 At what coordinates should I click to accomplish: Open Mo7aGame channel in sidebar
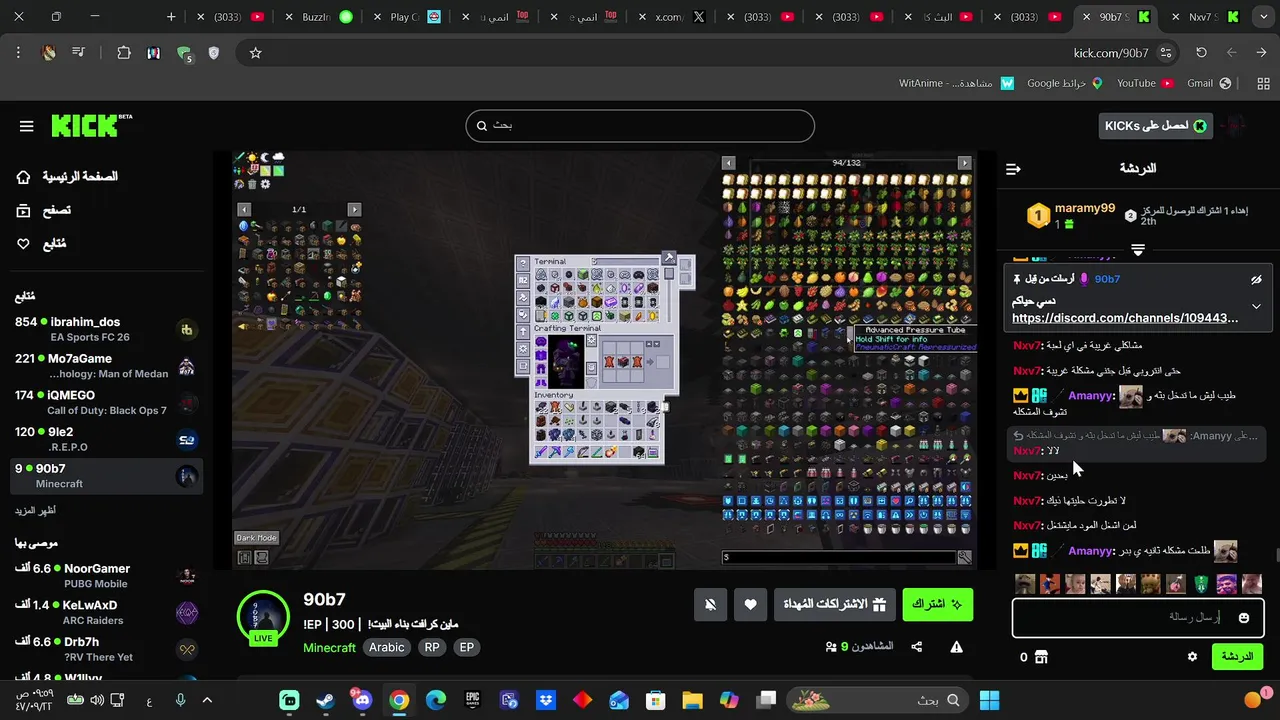point(105,366)
